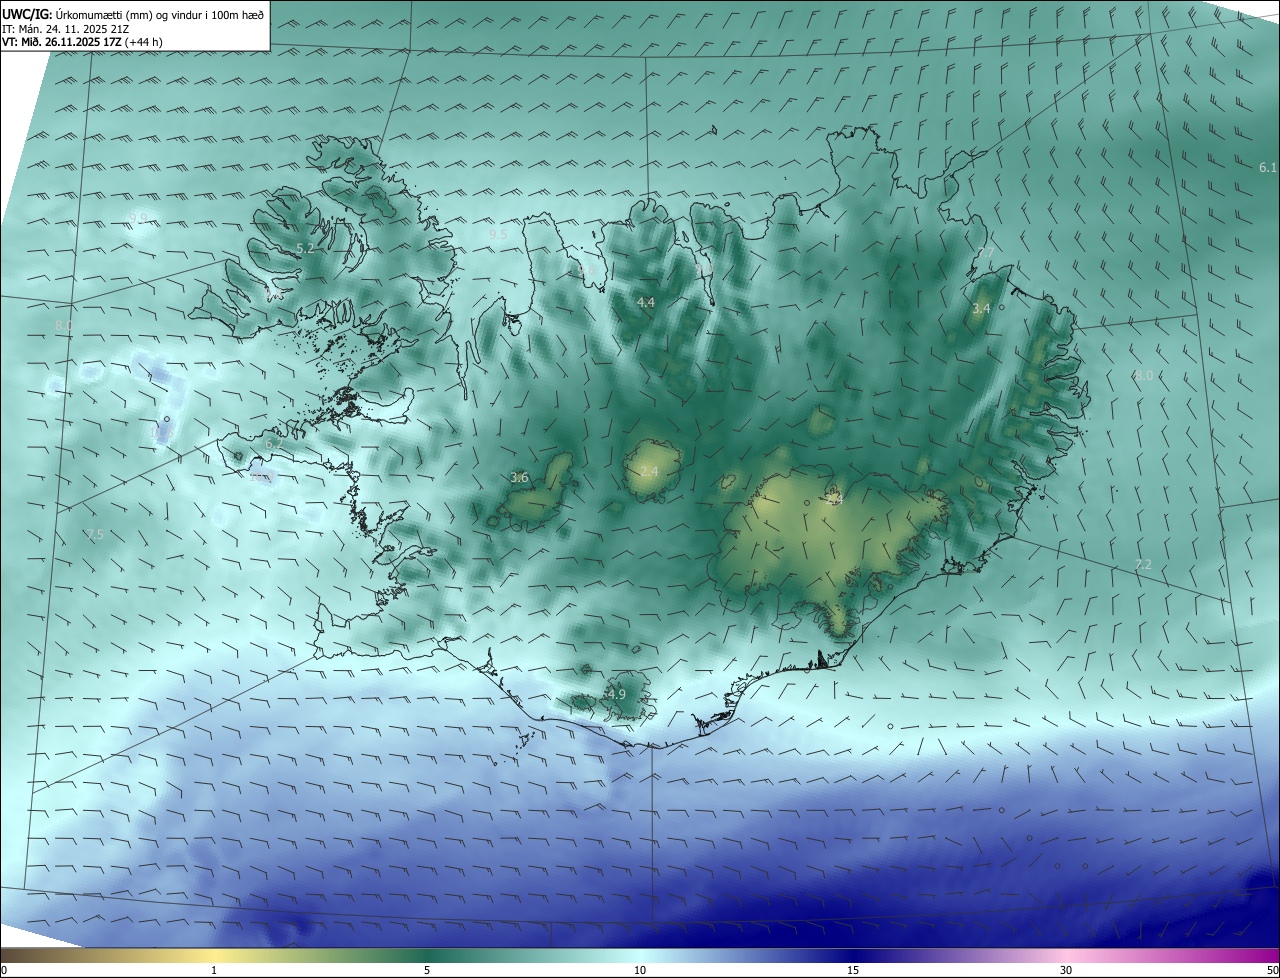
Task: Click the 7.2 value on the map
Action: 1143,565
